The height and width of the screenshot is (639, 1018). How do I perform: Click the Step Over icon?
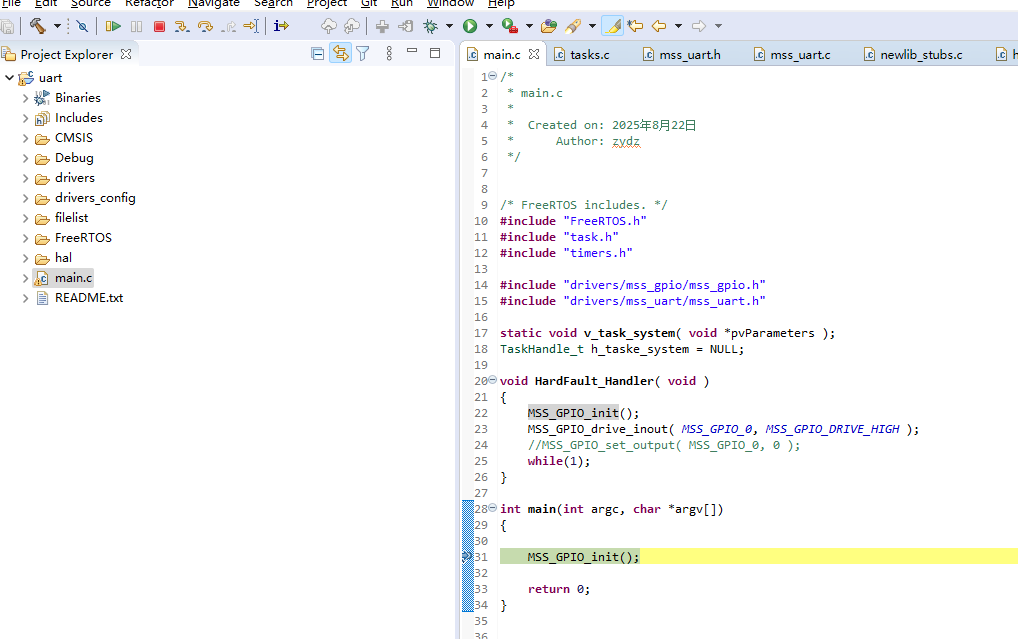click(x=205, y=26)
